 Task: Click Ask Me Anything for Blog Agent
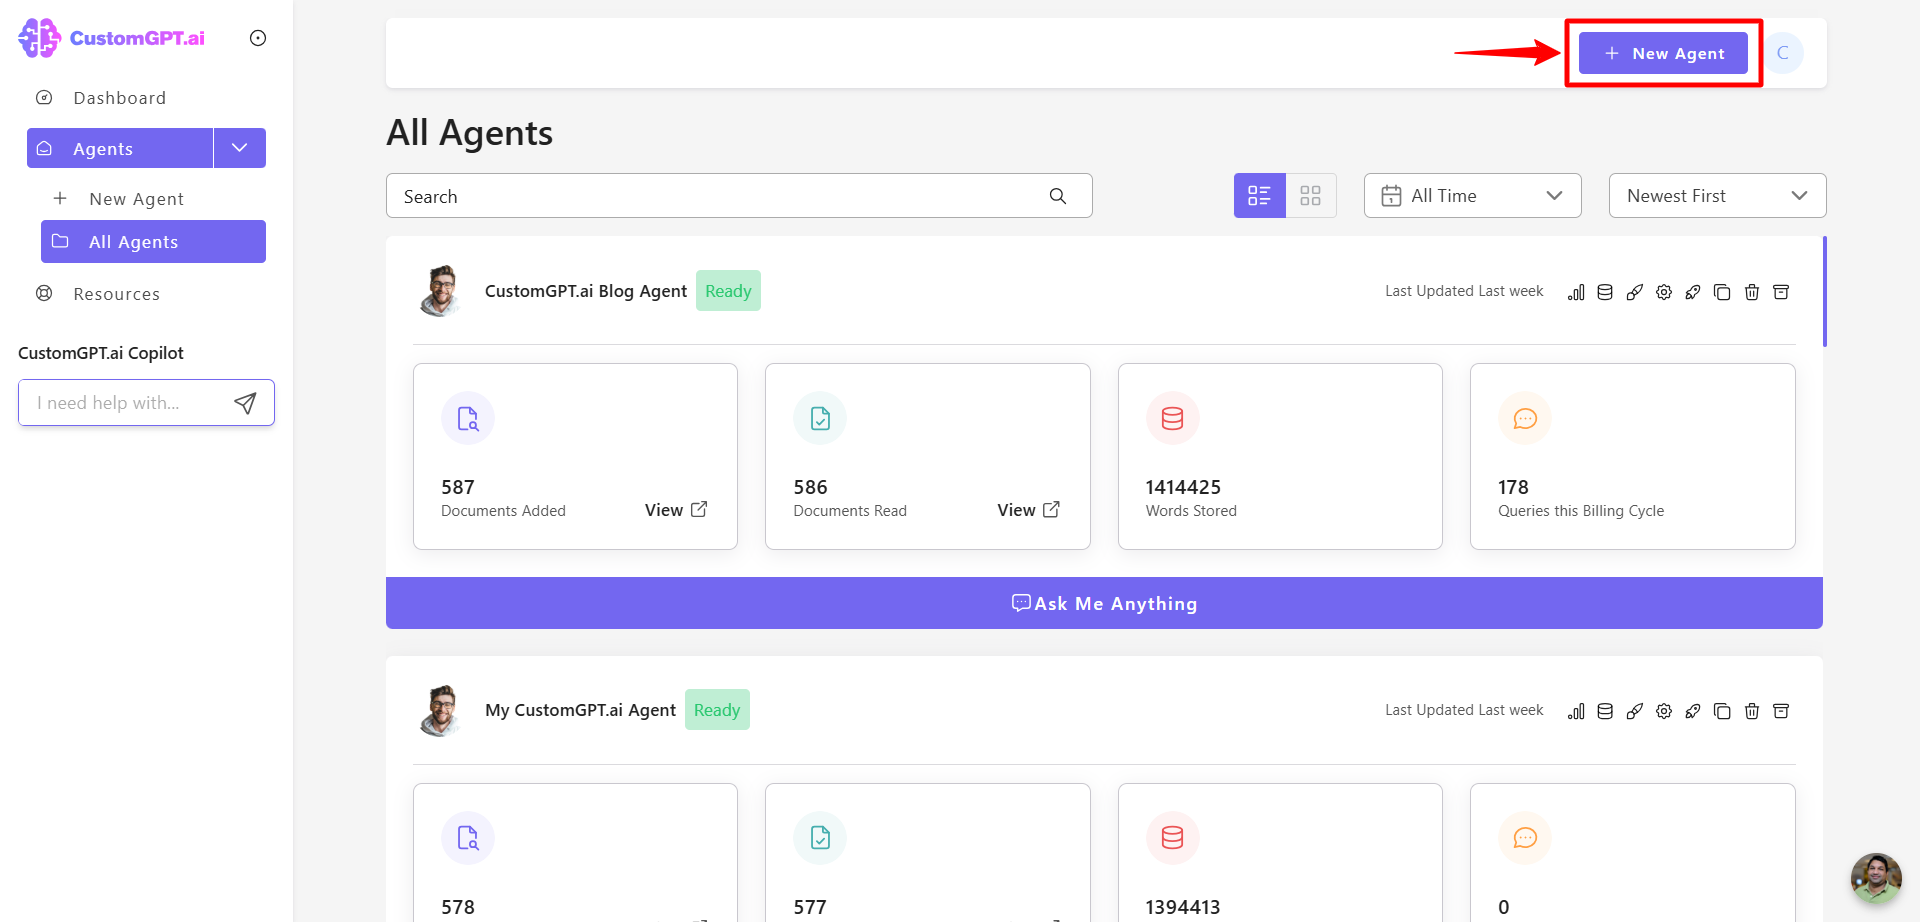point(1104,603)
